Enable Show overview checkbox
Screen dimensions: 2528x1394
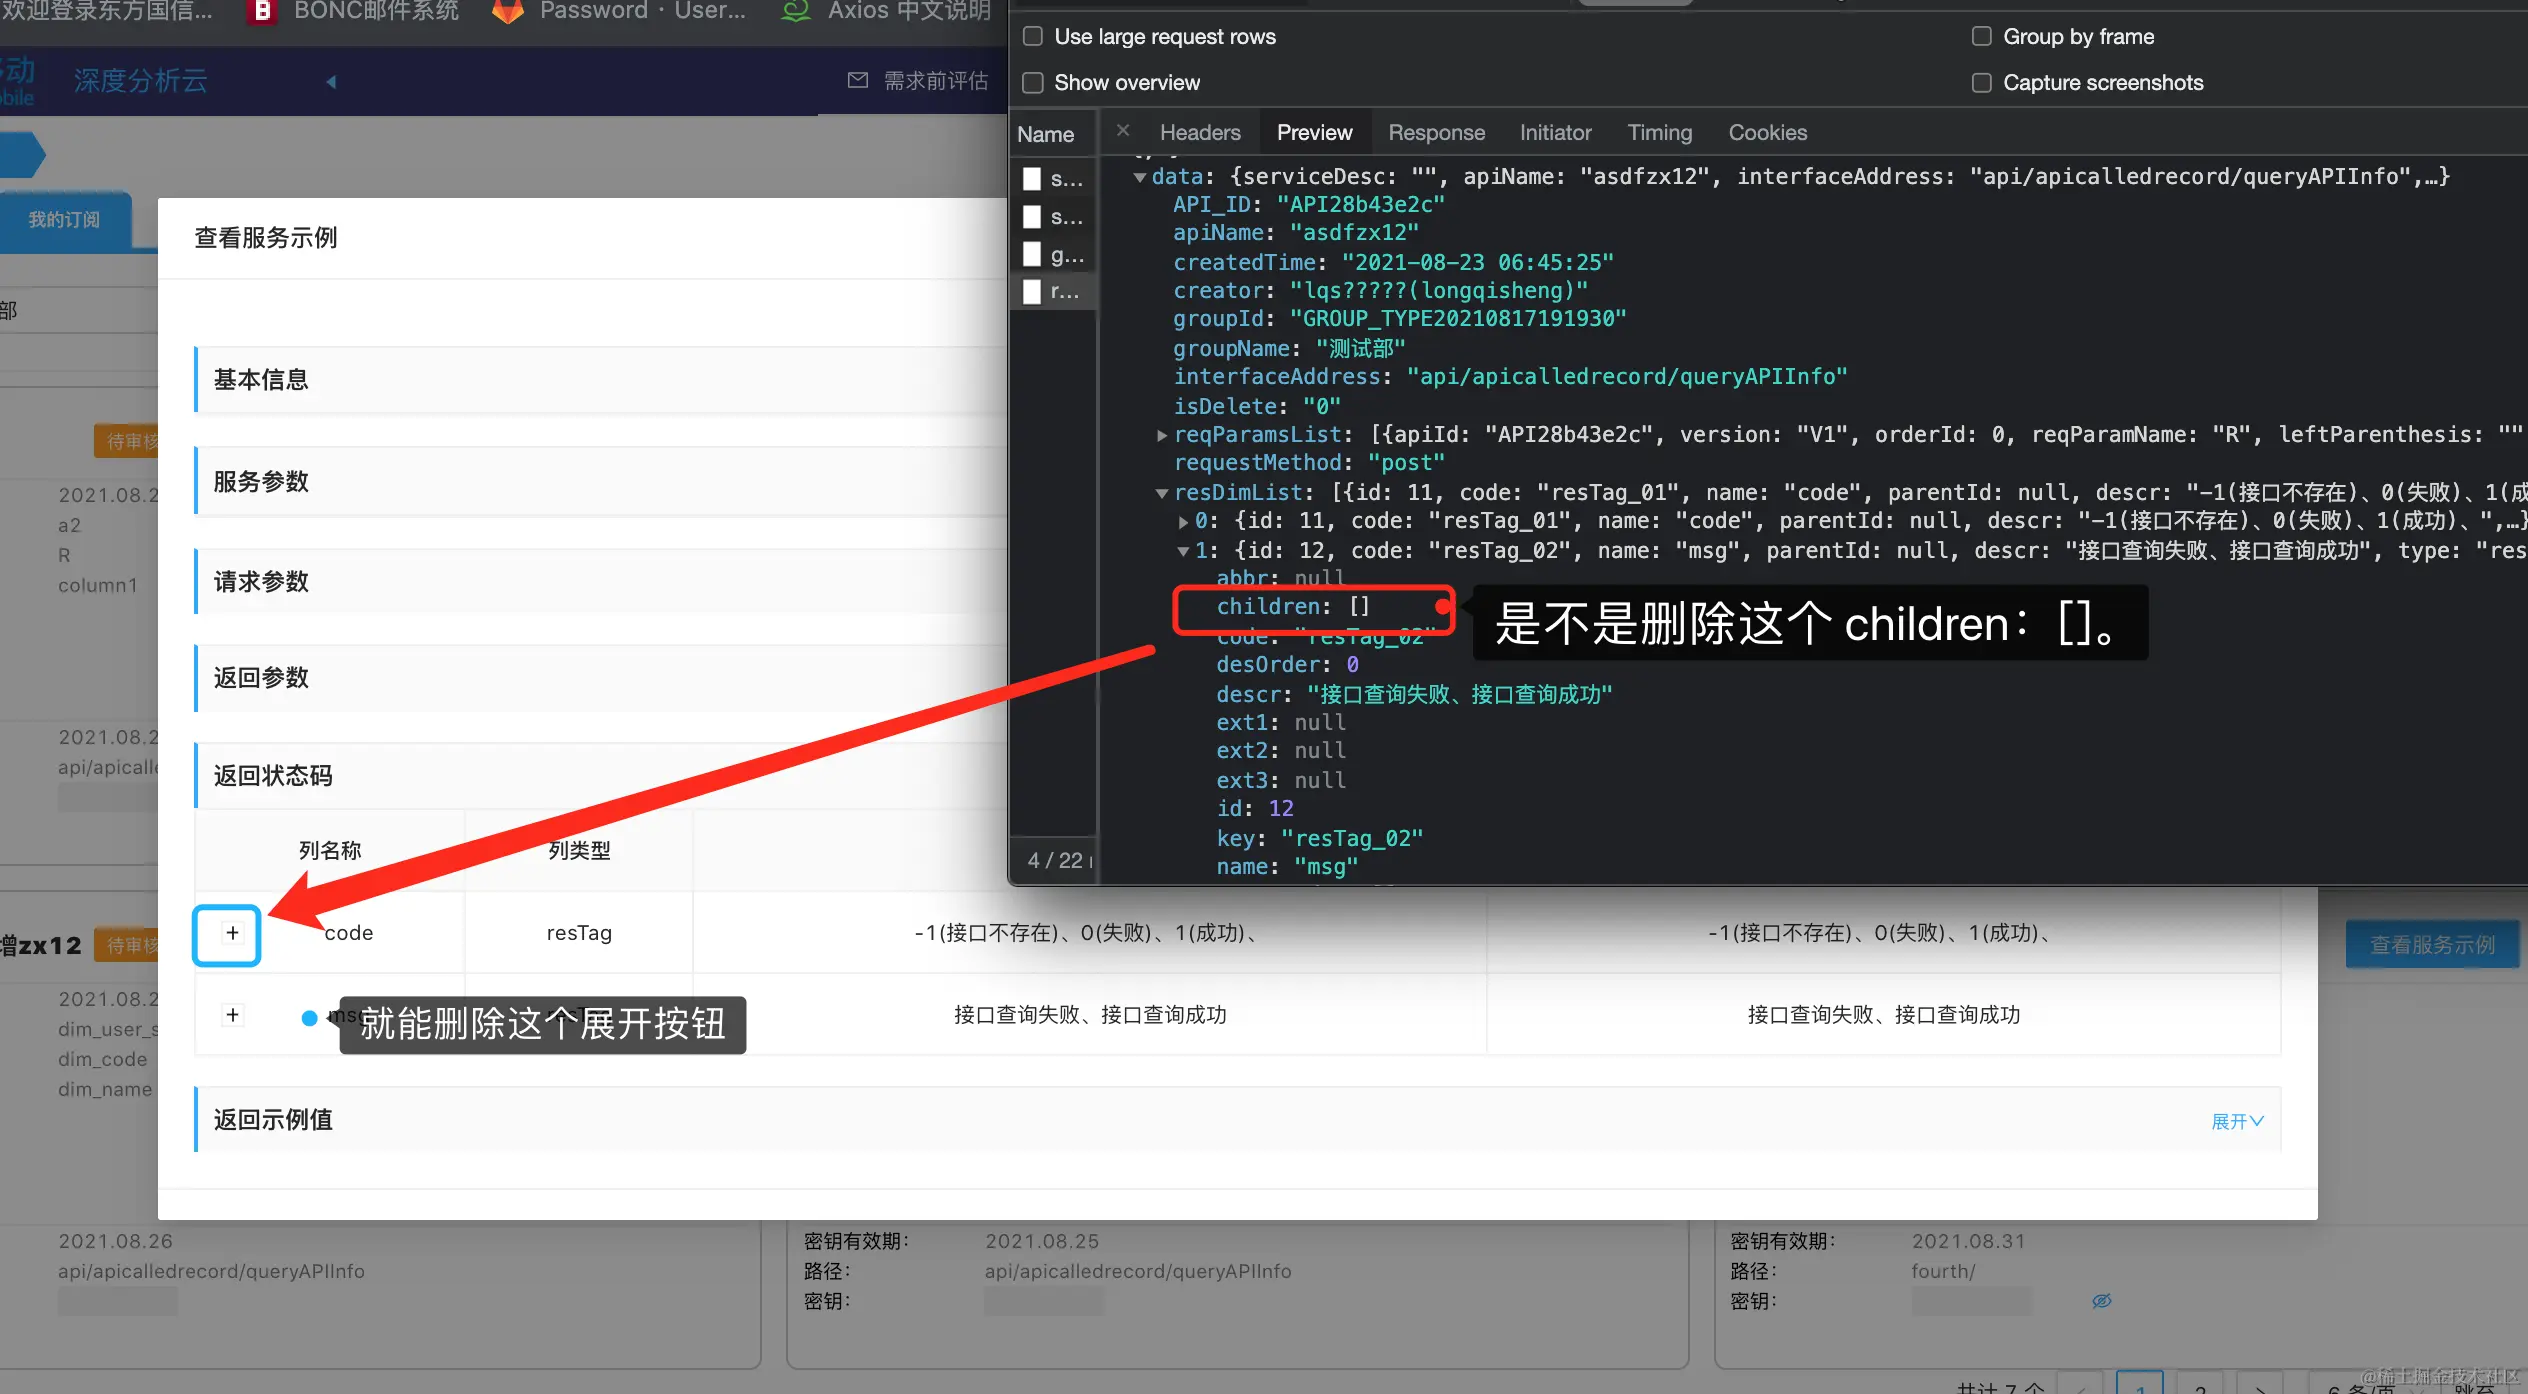pyautogui.click(x=1033, y=83)
